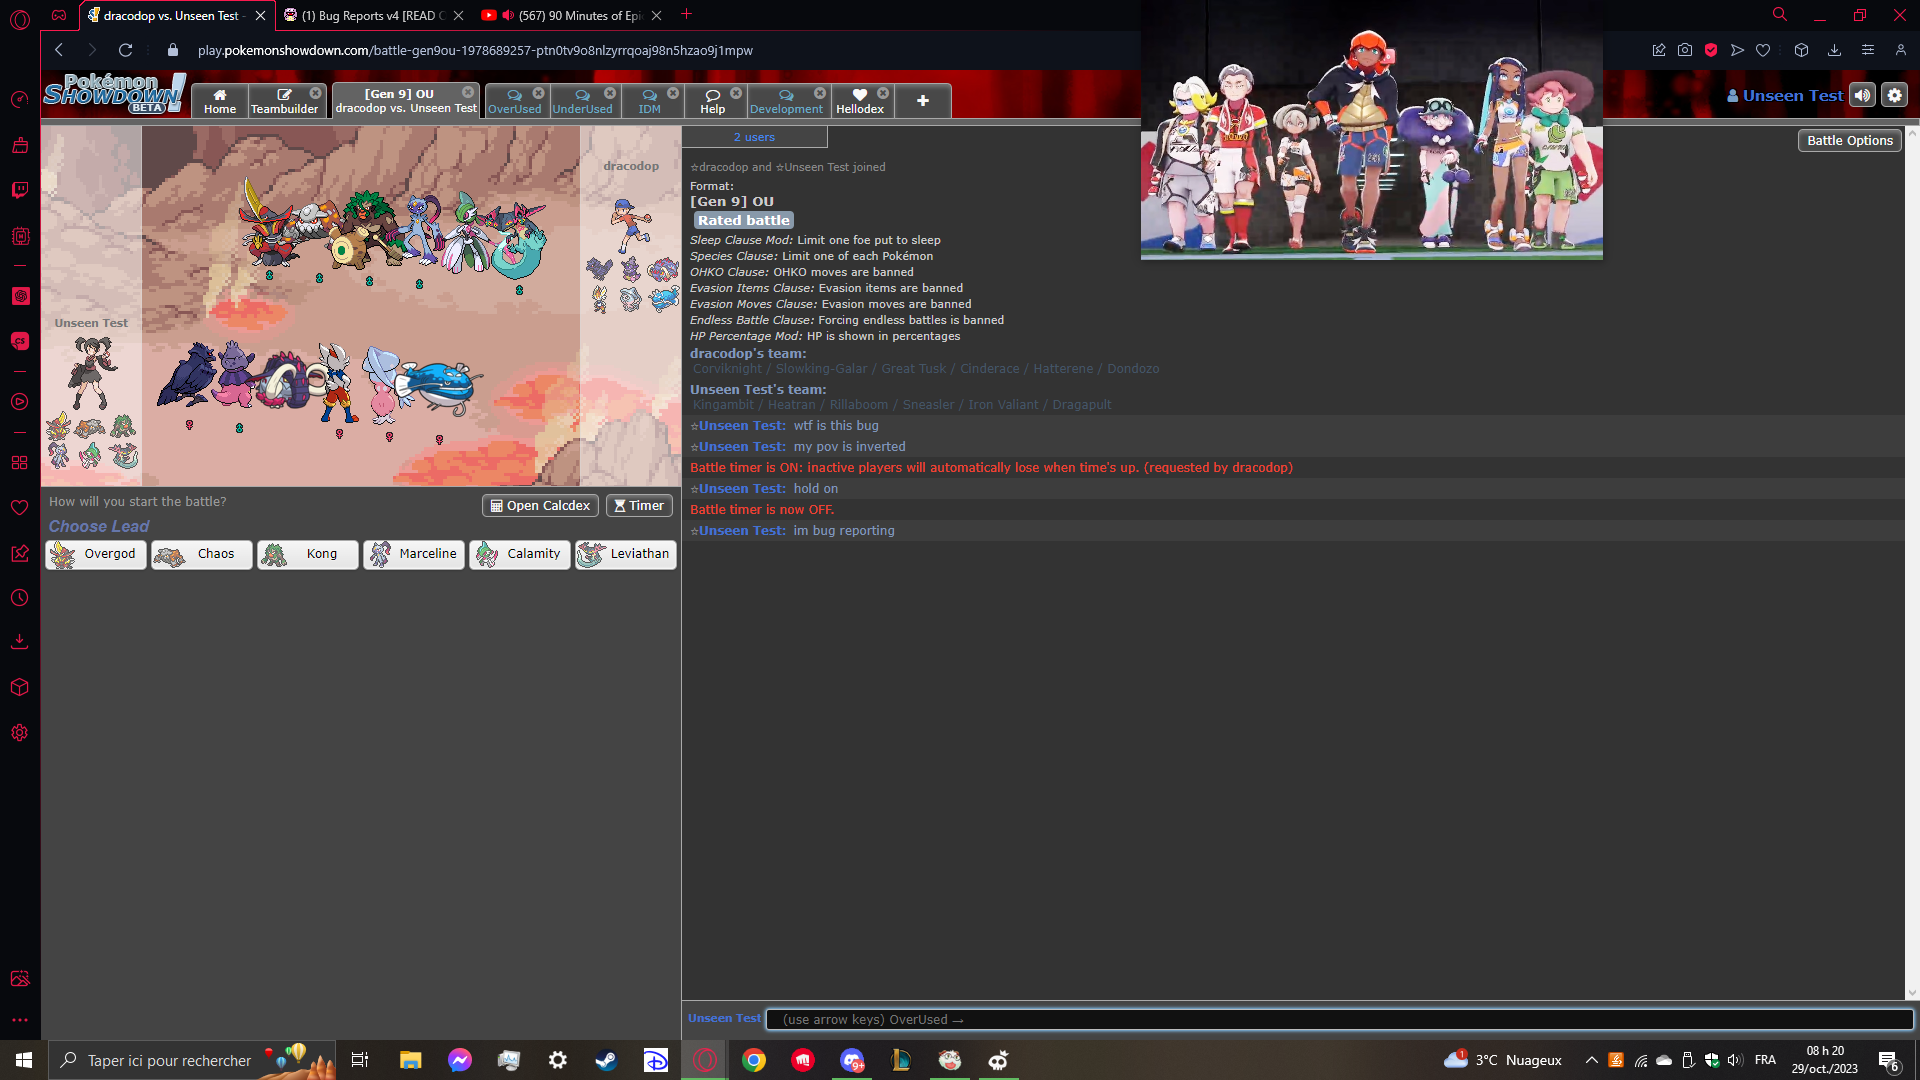Switch to the Teambuilder tab

(284, 101)
